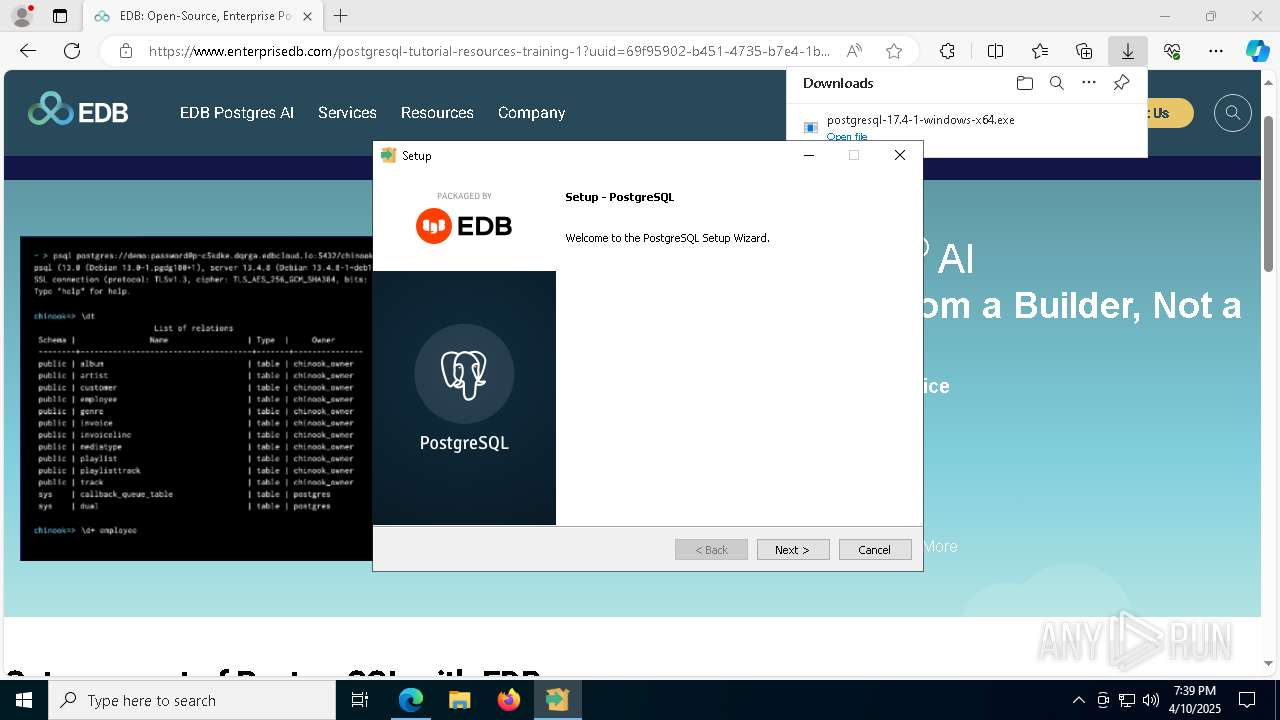Click postgresql-17.4-1-windows-x64.exe download entry

[x=920, y=120]
